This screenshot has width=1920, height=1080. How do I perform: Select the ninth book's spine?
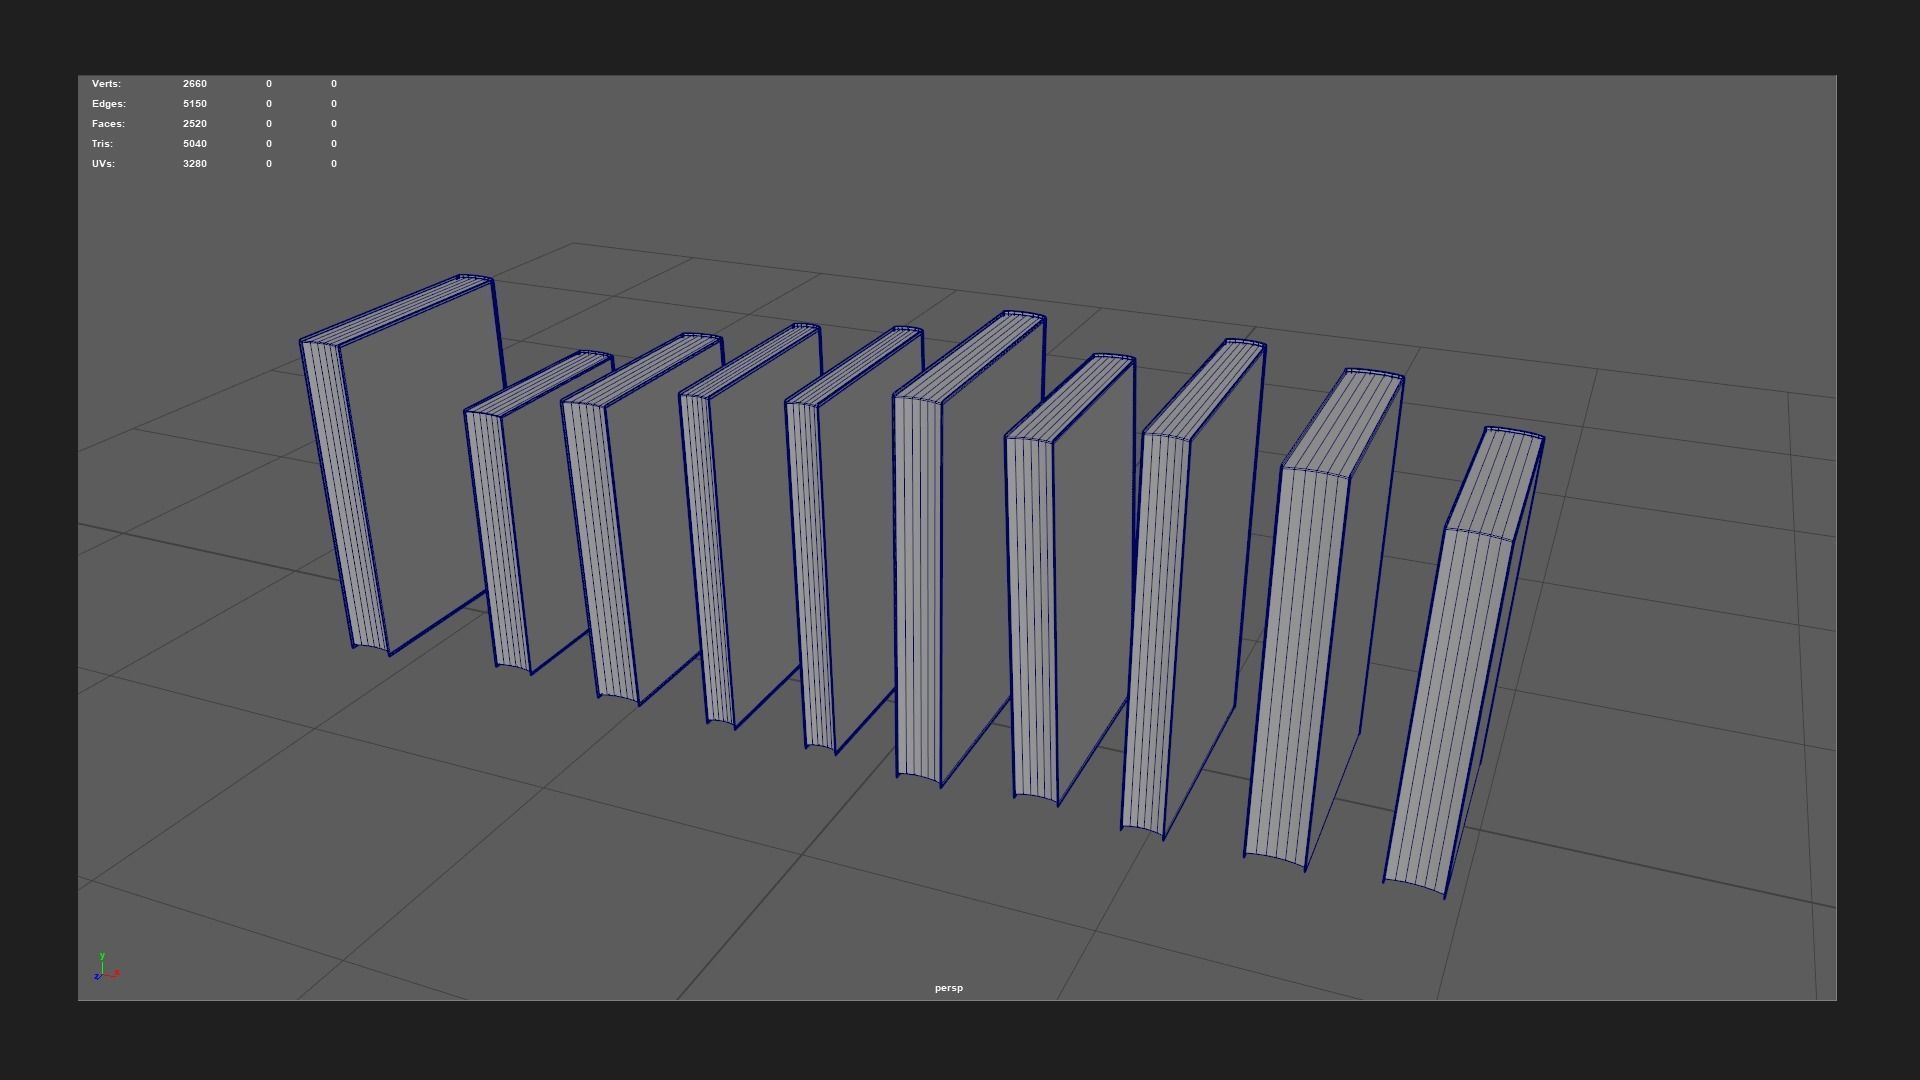[x=1295, y=660]
